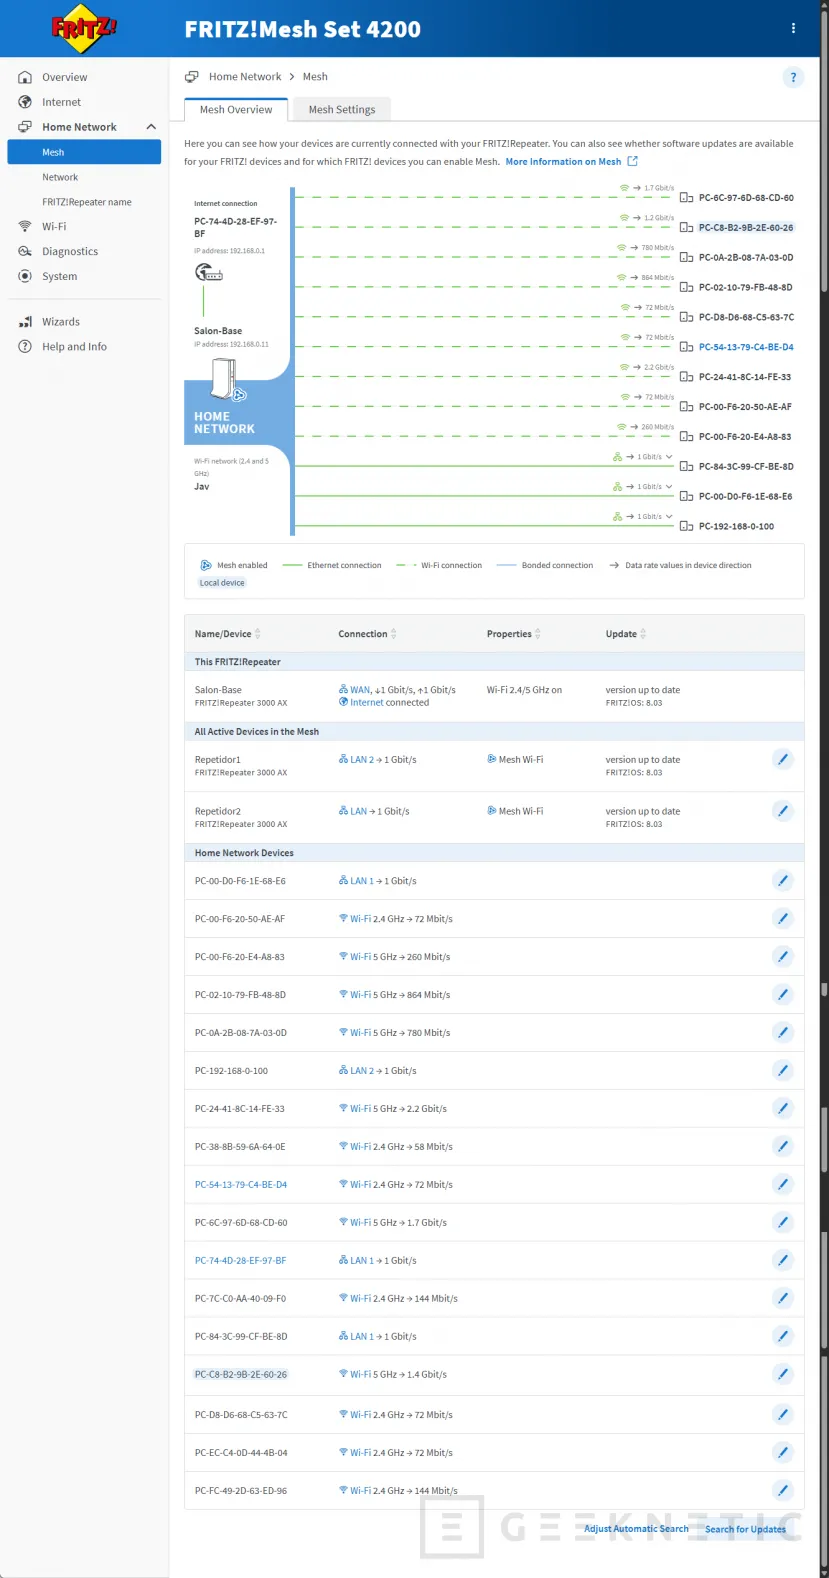
Task: Click the Adjust Automatic Search button
Action: 636,1529
